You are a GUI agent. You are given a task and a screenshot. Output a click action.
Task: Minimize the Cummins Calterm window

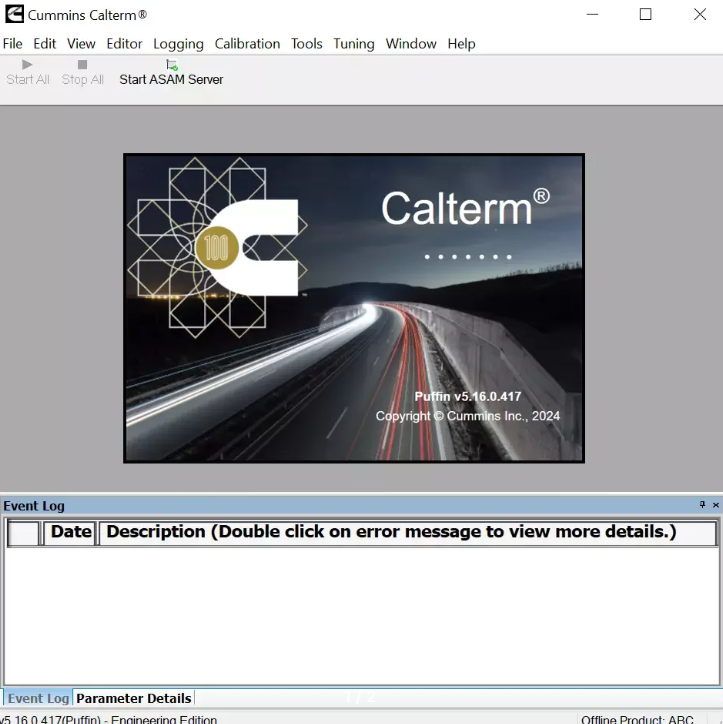pyautogui.click(x=592, y=14)
